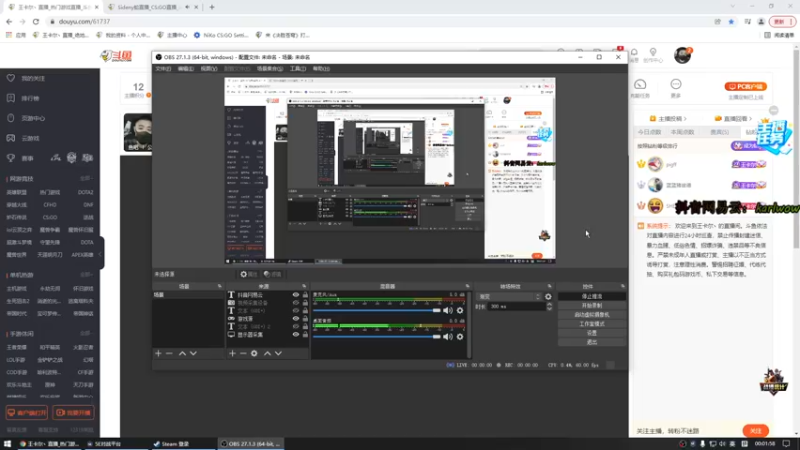The height and width of the screenshot is (450, 800).
Task: Switch to 本周点数 tab
Action: click(x=682, y=132)
